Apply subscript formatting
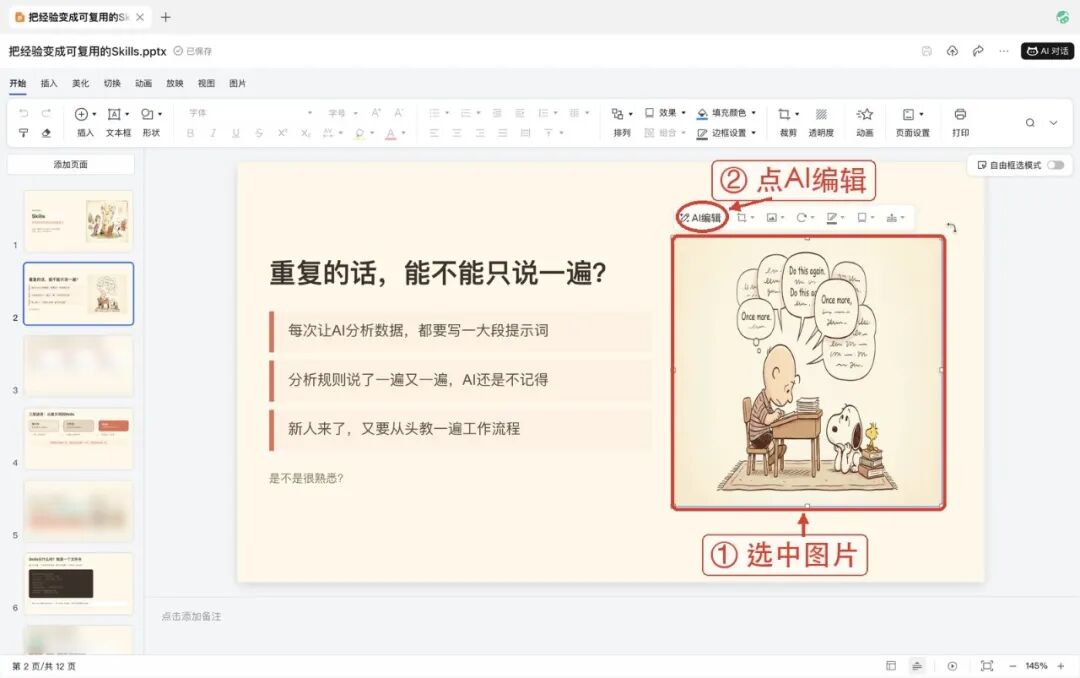Image resolution: width=1080 pixels, height=678 pixels. tap(305, 133)
